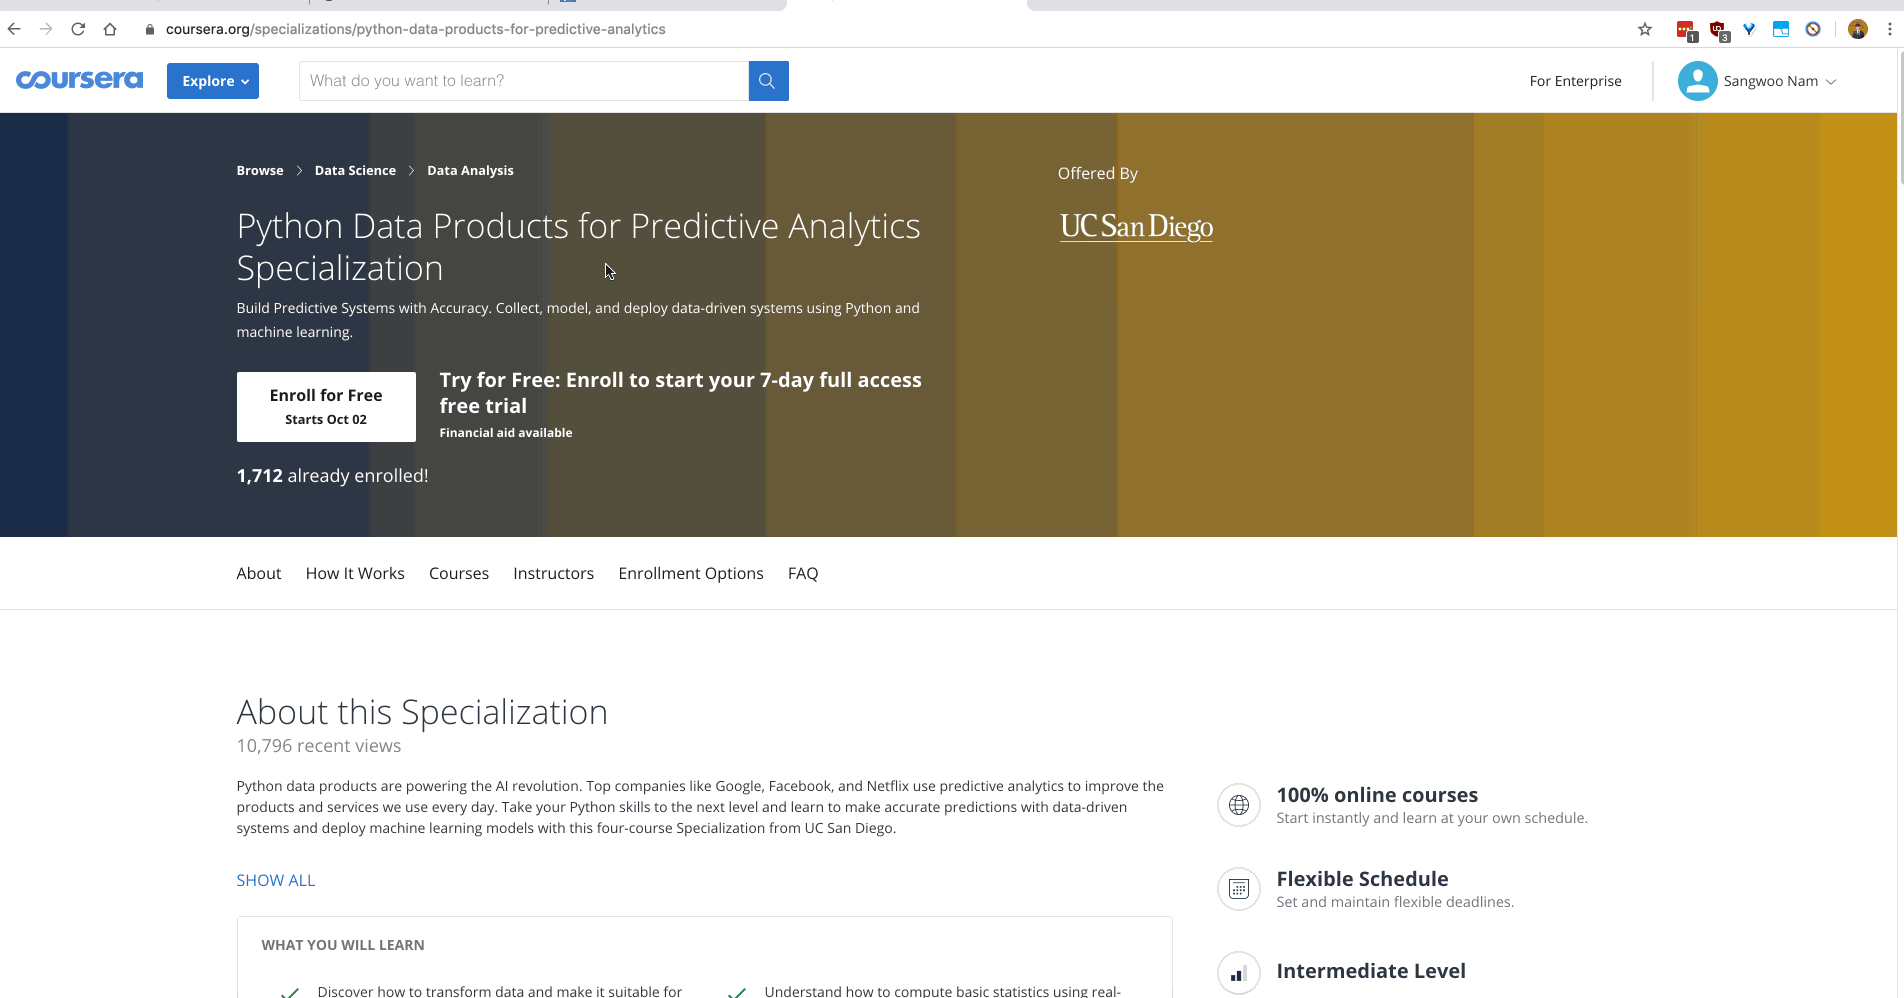Click the blue funnel extension icon
1904x998 pixels.
[x=1749, y=29]
